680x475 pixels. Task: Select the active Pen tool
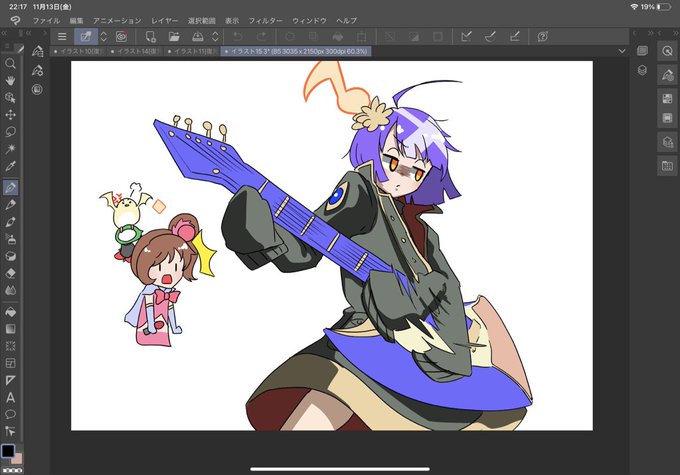(x=10, y=187)
